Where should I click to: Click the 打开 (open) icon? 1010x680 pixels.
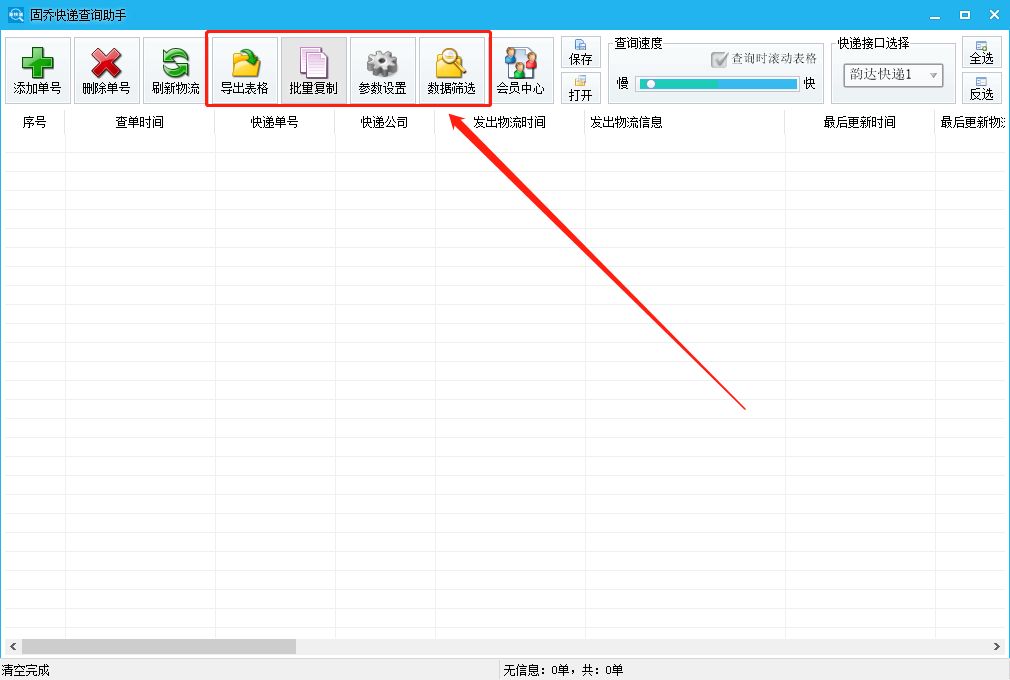point(580,89)
